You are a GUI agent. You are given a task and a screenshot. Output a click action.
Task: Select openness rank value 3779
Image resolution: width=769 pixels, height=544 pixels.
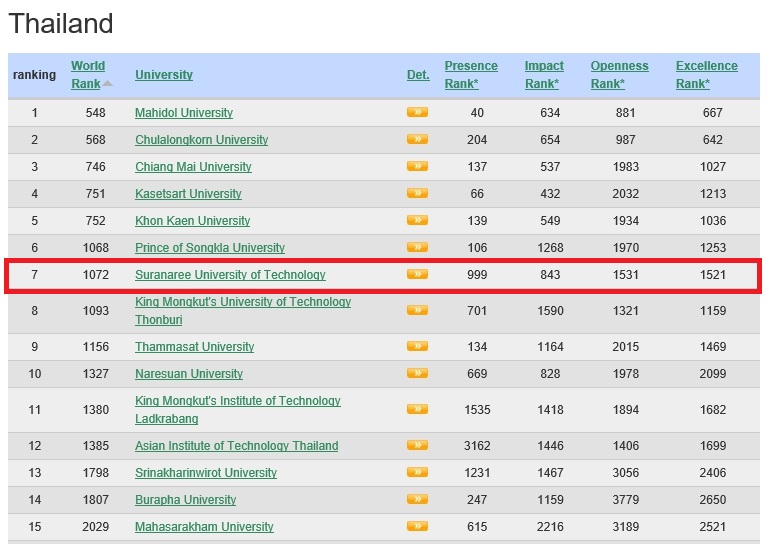[626, 500]
